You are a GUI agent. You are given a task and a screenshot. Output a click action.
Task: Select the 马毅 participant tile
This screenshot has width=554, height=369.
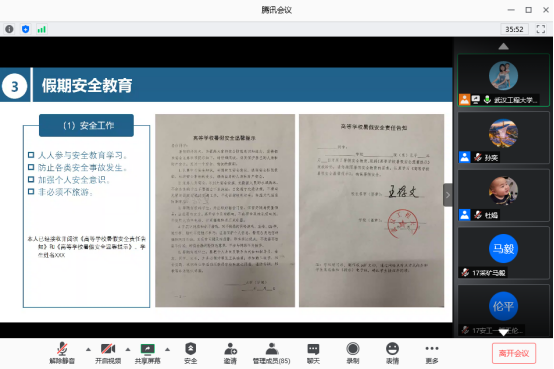(x=503, y=253)
